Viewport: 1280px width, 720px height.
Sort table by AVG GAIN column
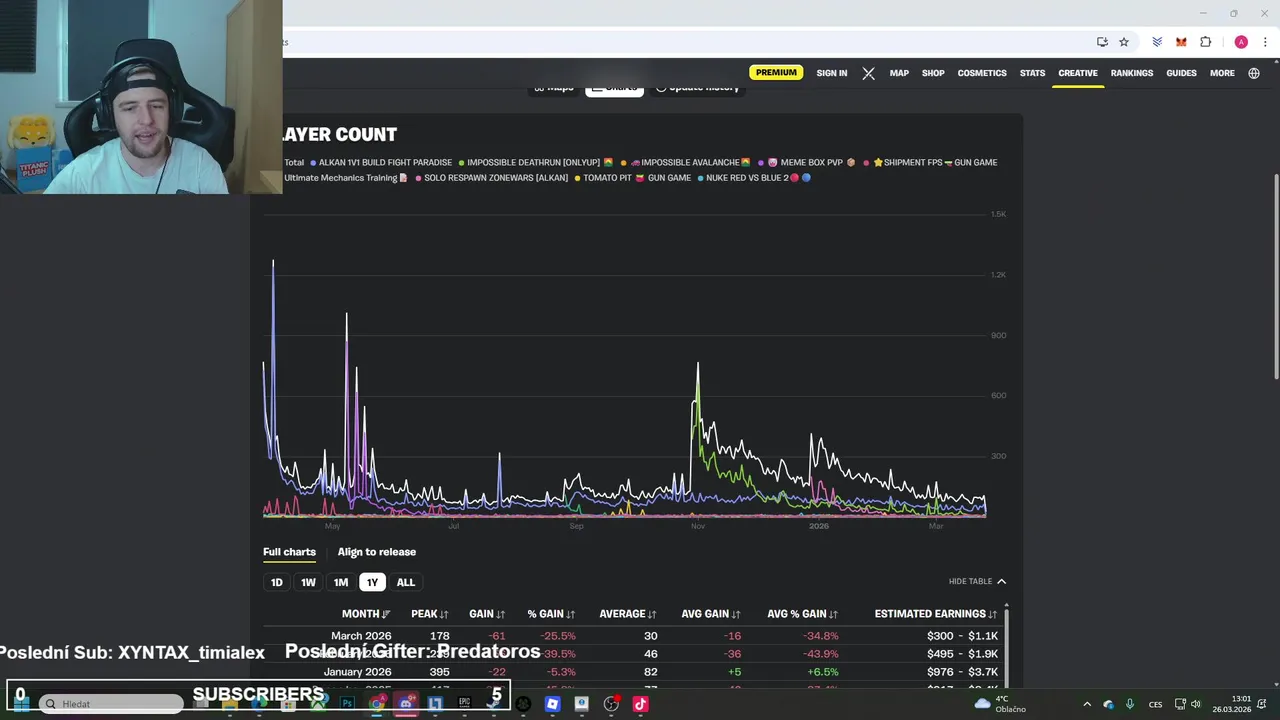pos(711,614)
